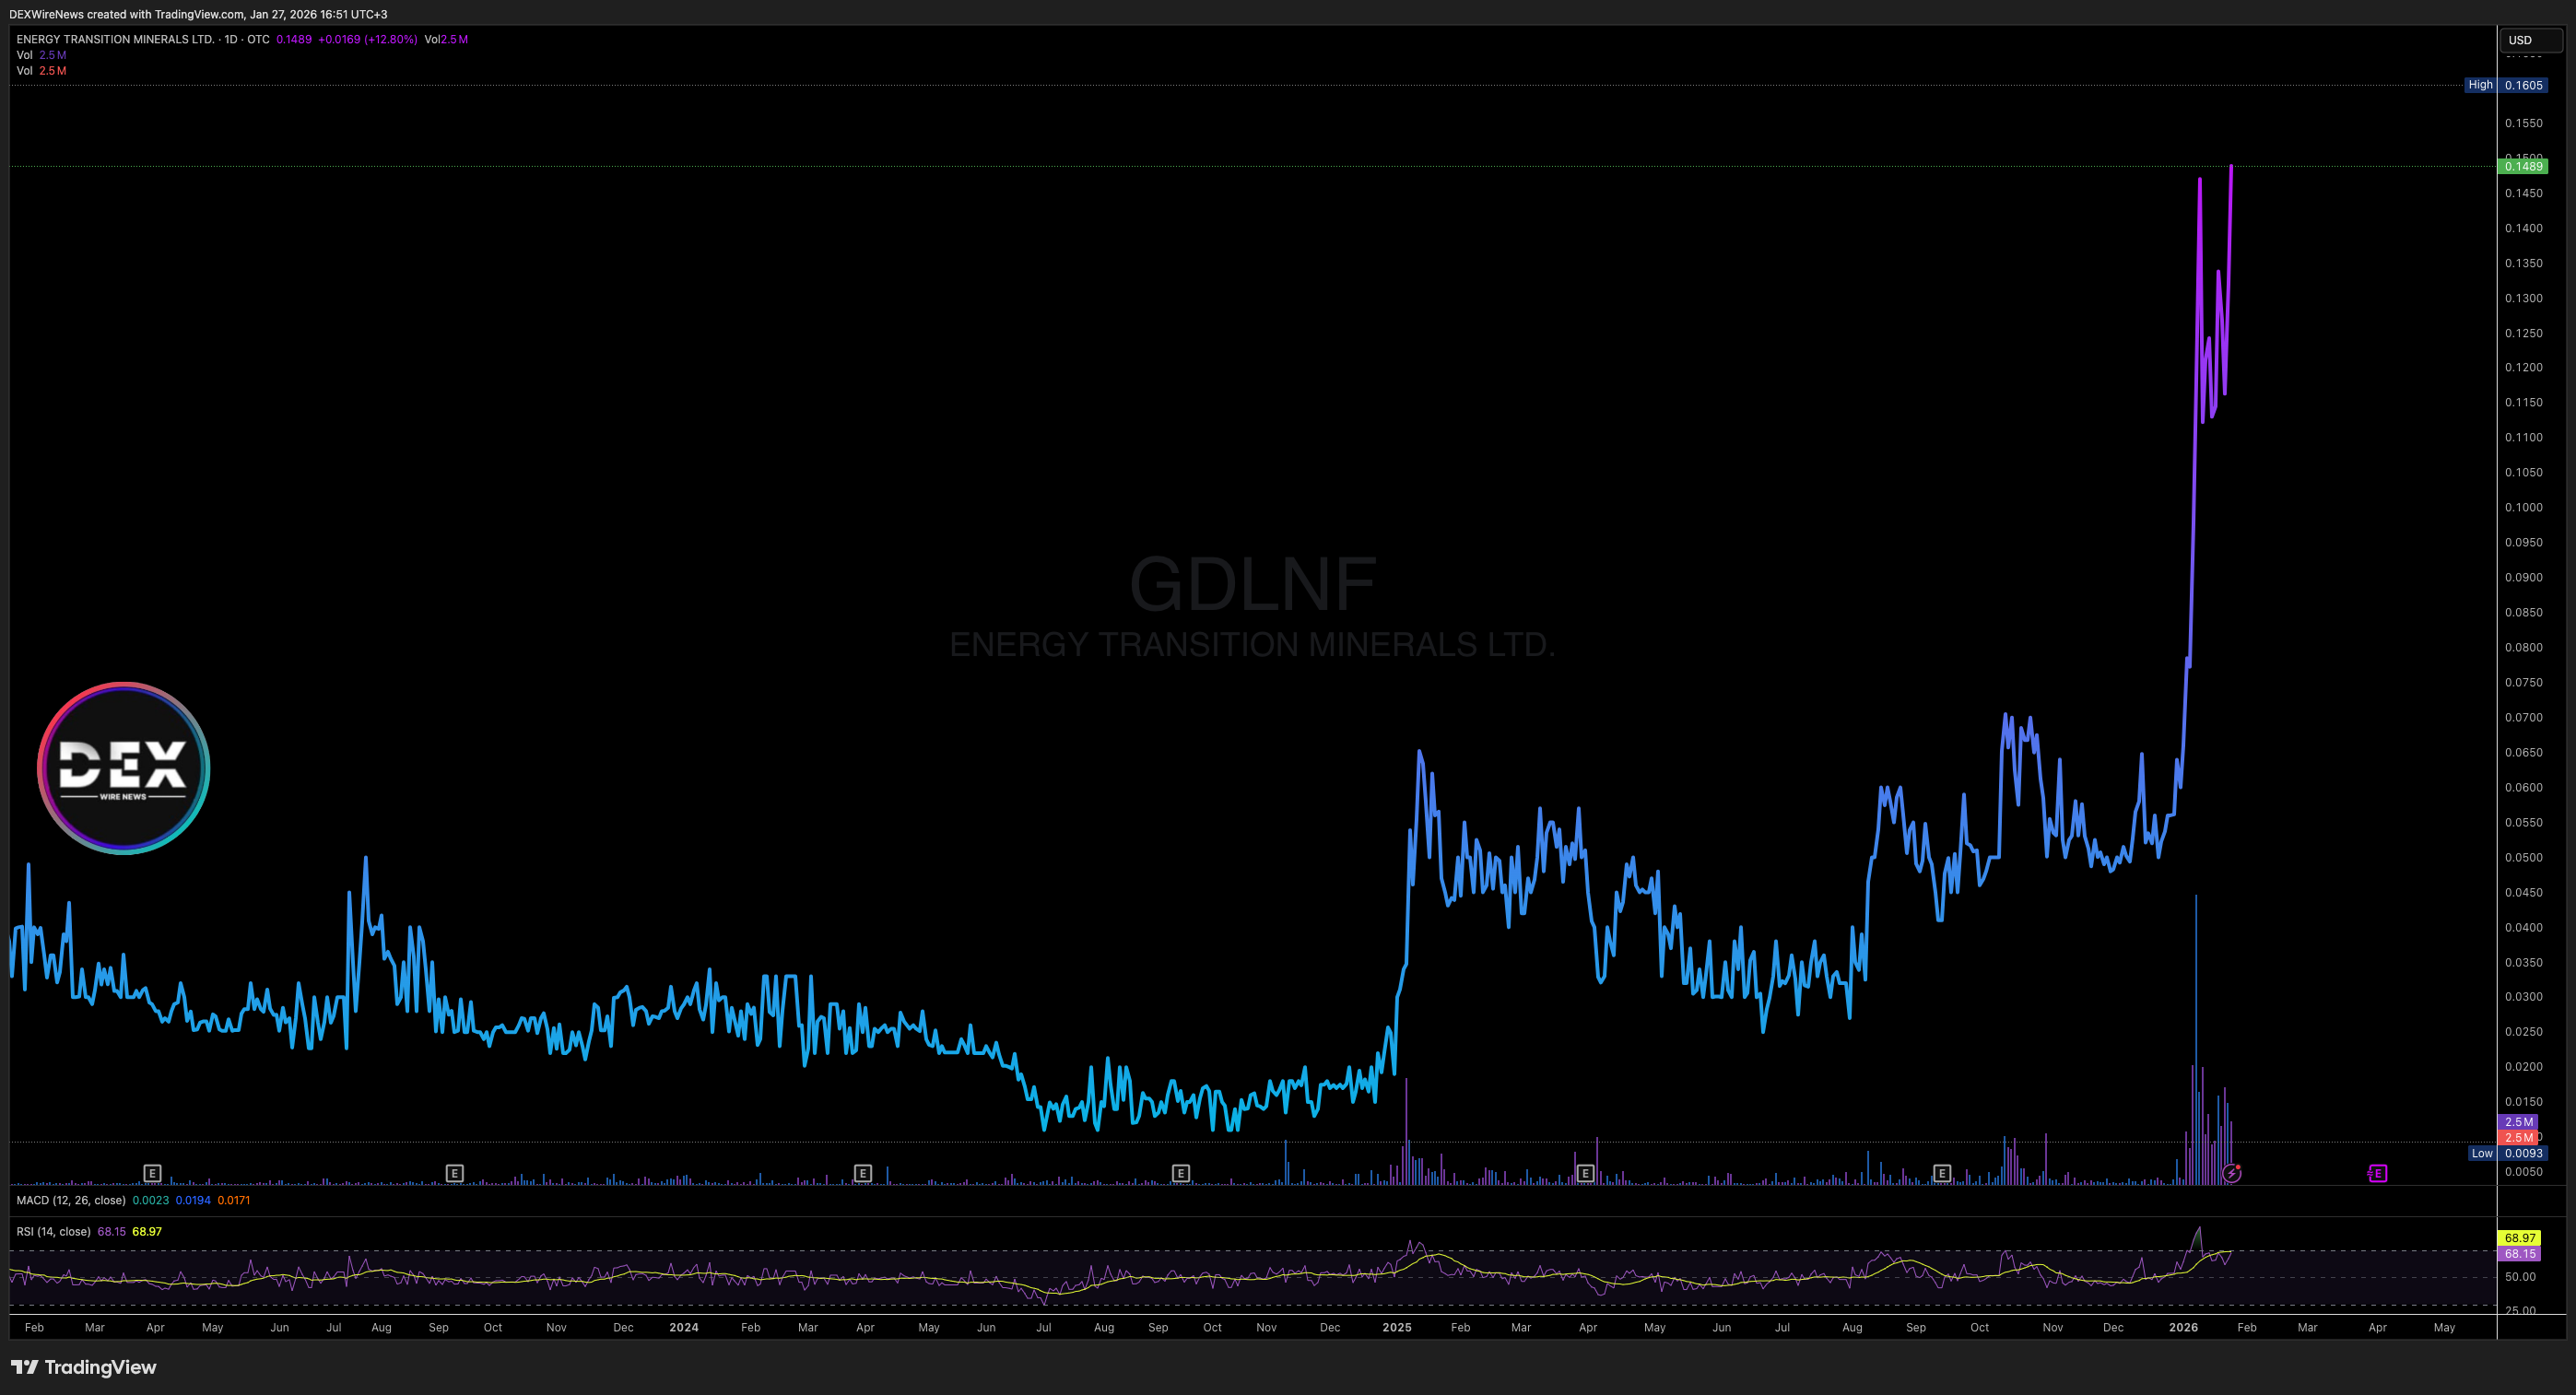Screen dimensions: 2576x1395
Task: Click the earliest earnings E marker near April
Action: pos(152,1173)
